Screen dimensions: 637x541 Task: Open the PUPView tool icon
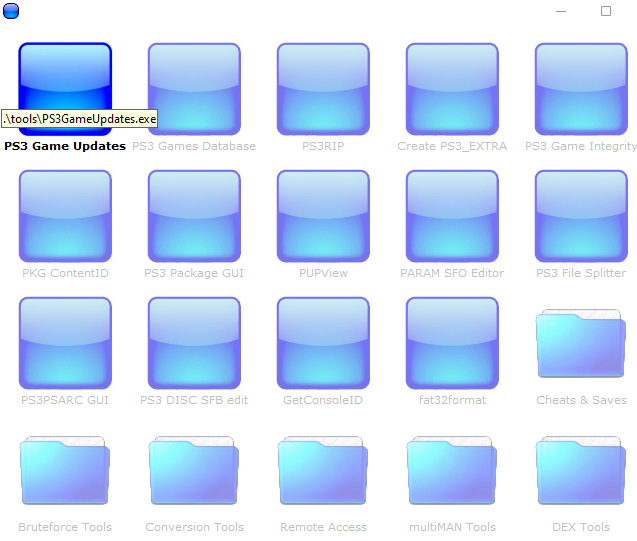(323, 216)
